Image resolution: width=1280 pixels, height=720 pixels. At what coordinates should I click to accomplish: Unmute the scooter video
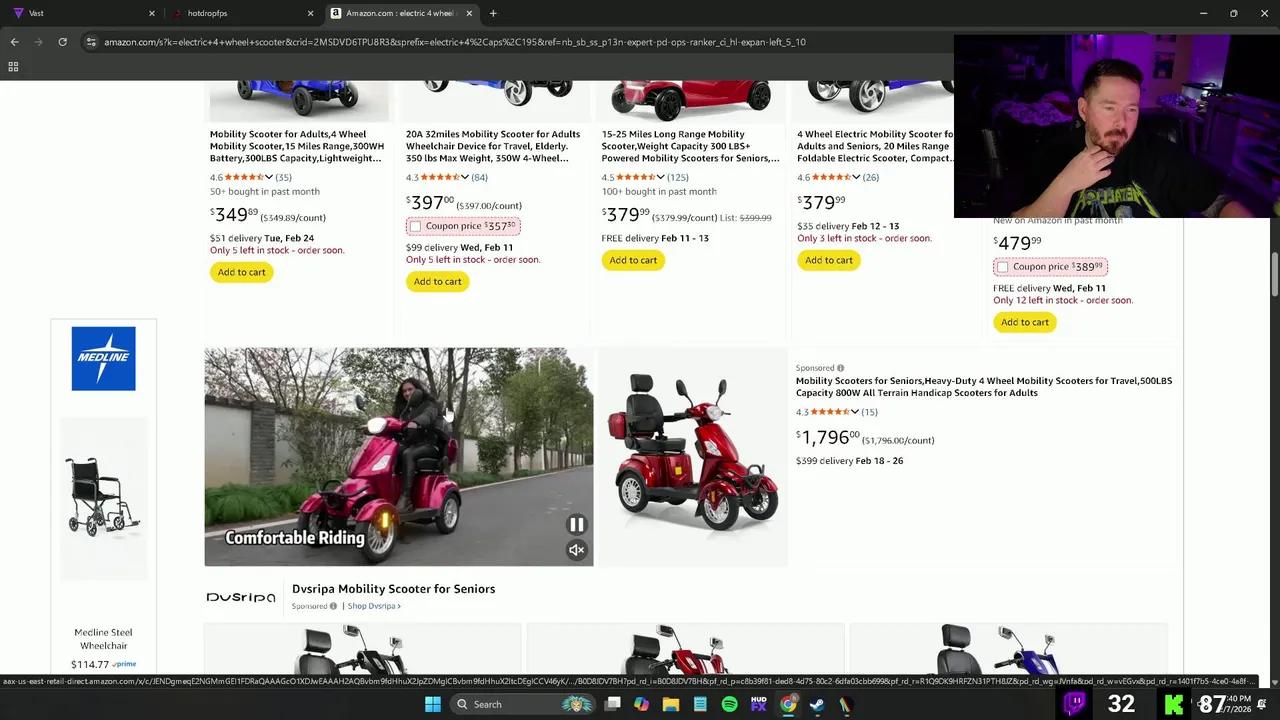(576, 550)
